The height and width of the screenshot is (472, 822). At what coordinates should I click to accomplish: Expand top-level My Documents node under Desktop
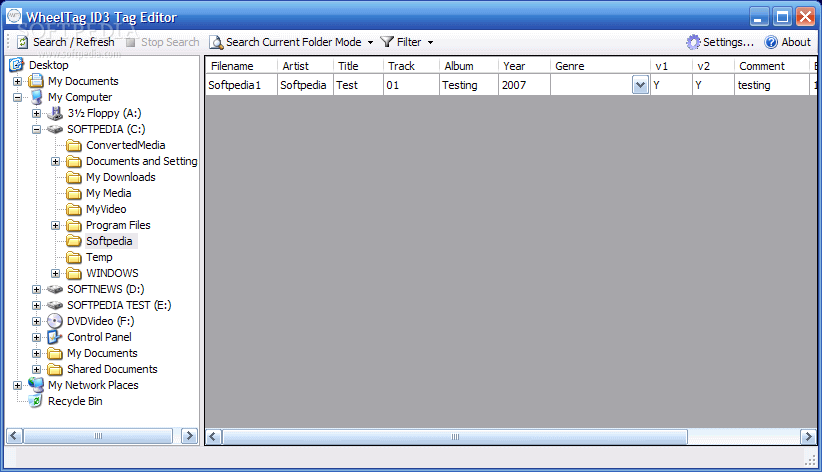[x=17, y=81]
